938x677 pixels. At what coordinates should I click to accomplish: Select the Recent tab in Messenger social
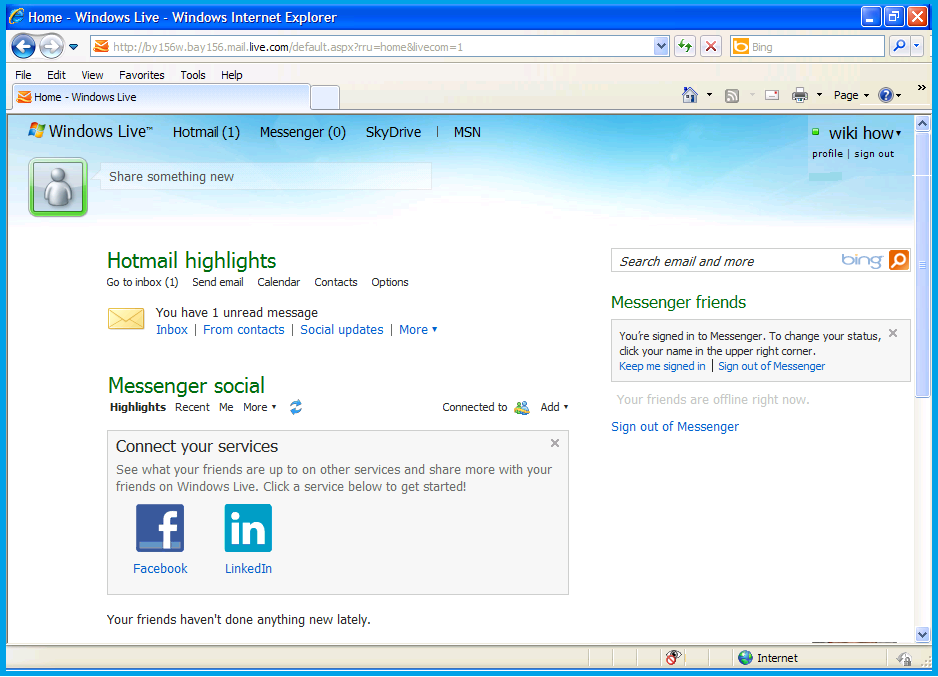(192, 407)
